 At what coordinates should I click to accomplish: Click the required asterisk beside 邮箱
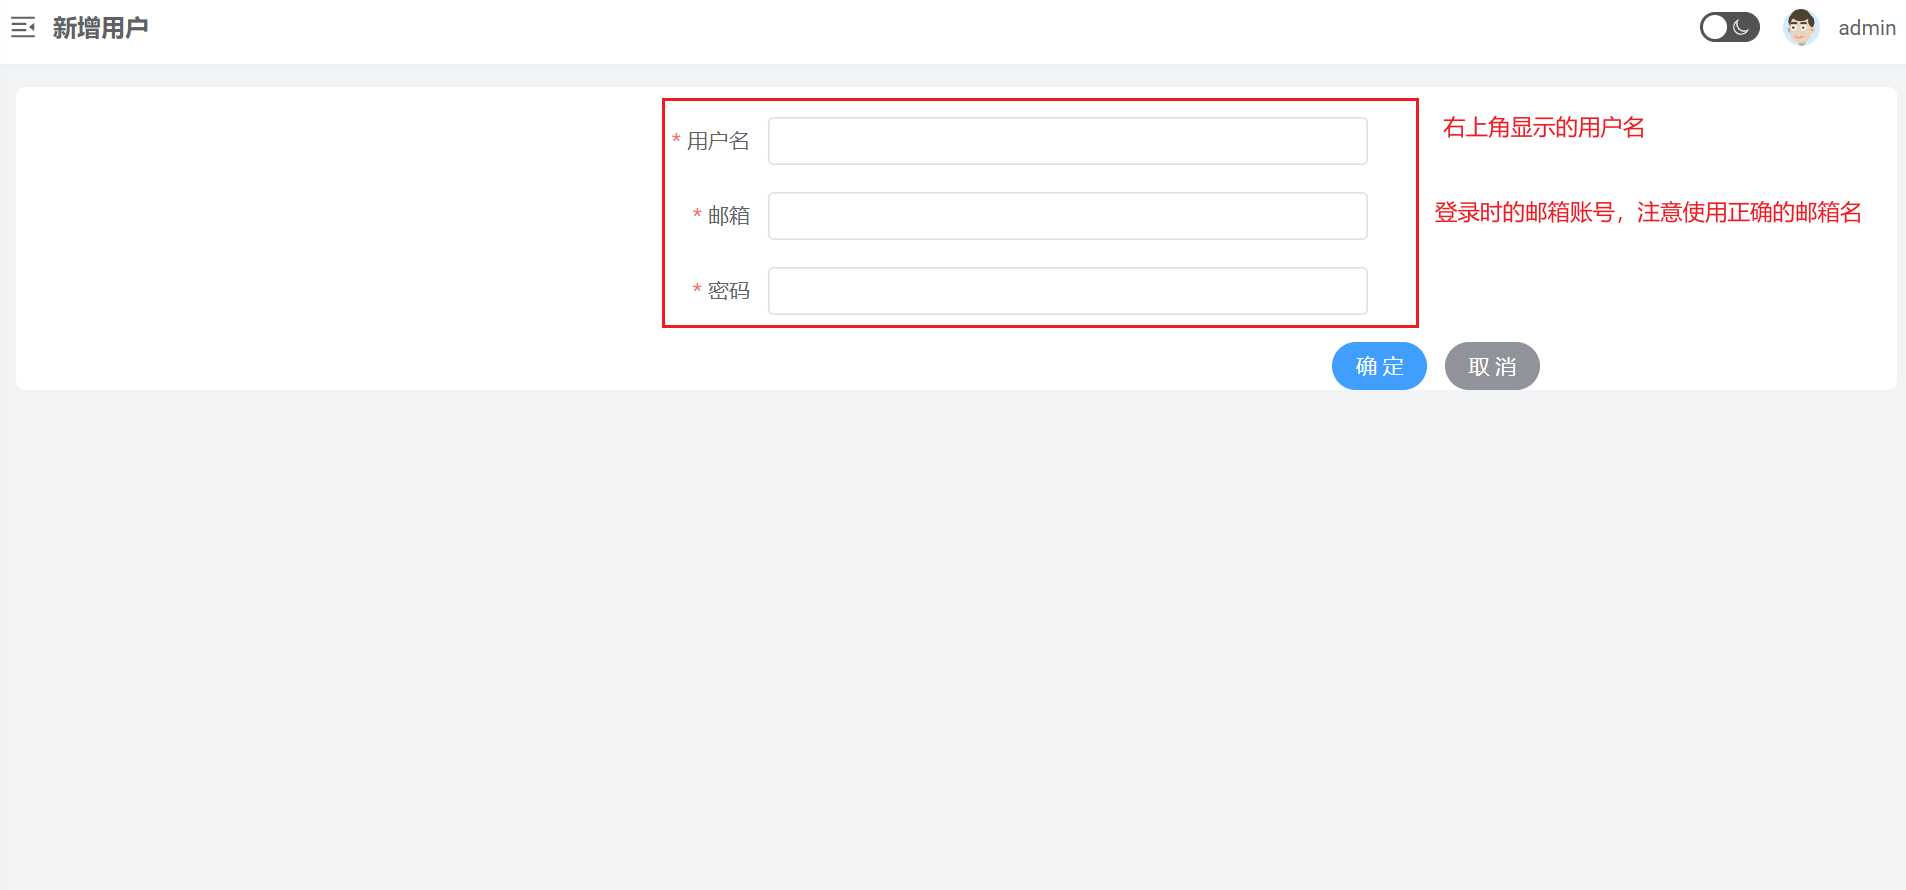tap(697, 215)
